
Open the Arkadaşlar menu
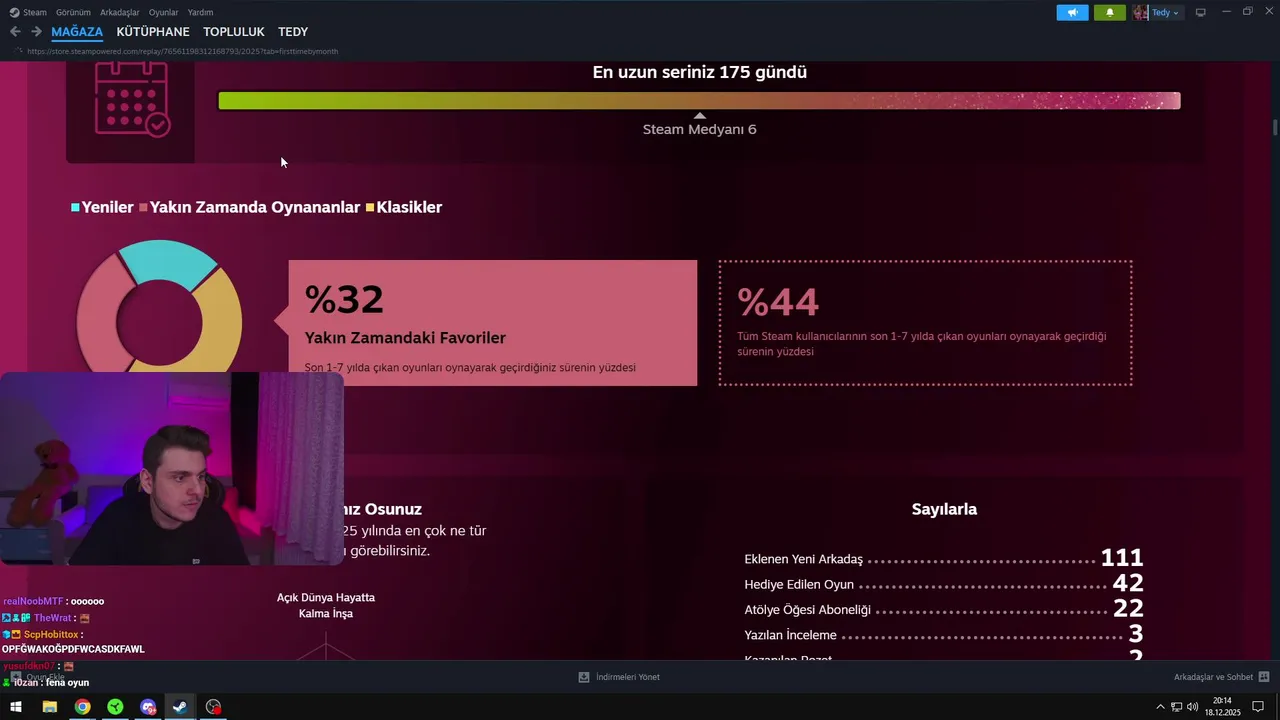pyautogui.click(x=120, y=12)
